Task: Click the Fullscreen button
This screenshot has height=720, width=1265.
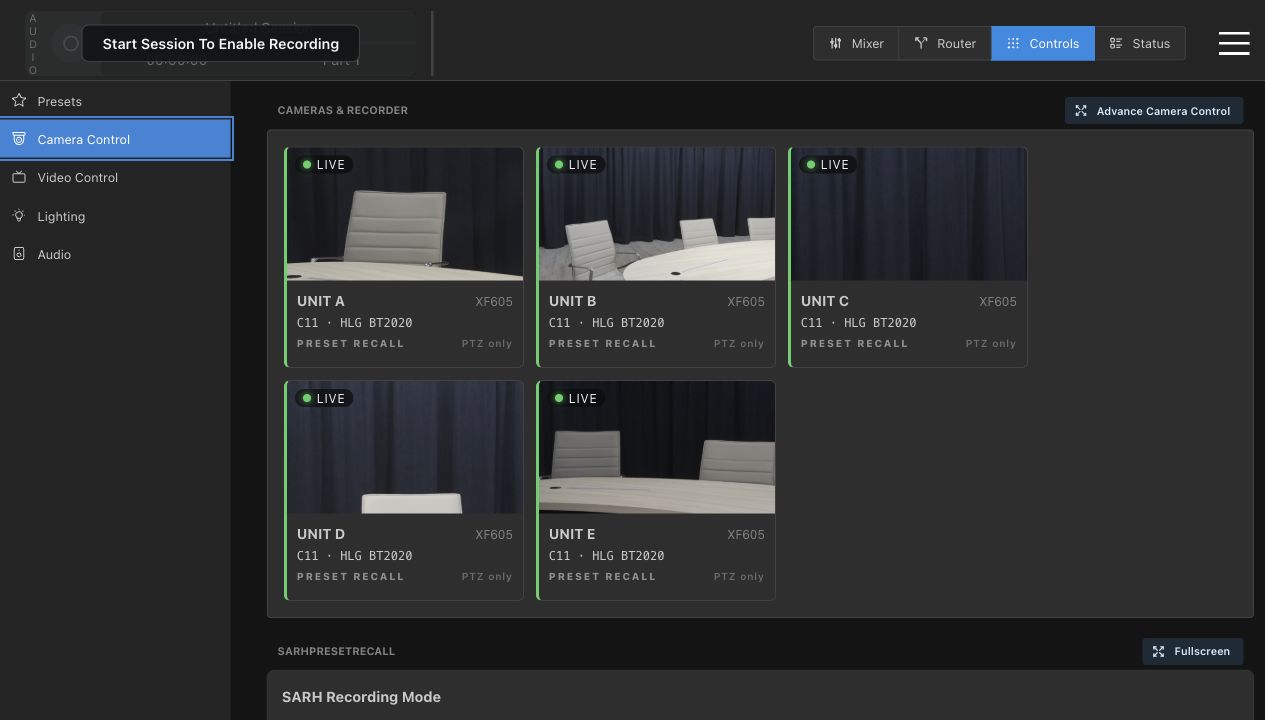Action: click(1192, 651)
